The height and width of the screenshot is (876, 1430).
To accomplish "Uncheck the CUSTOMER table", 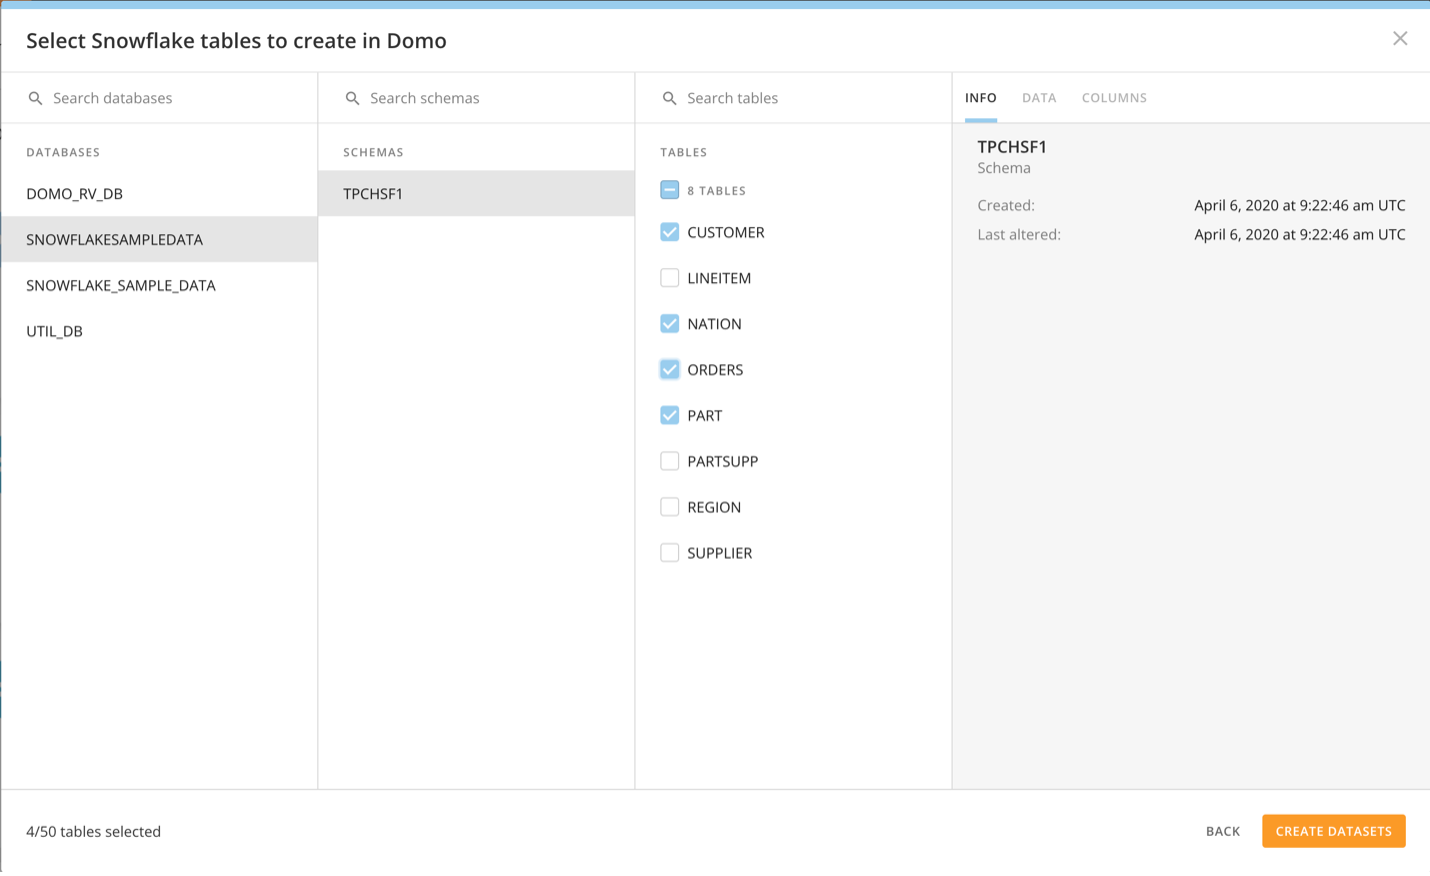I will click(x=669, y=231).
